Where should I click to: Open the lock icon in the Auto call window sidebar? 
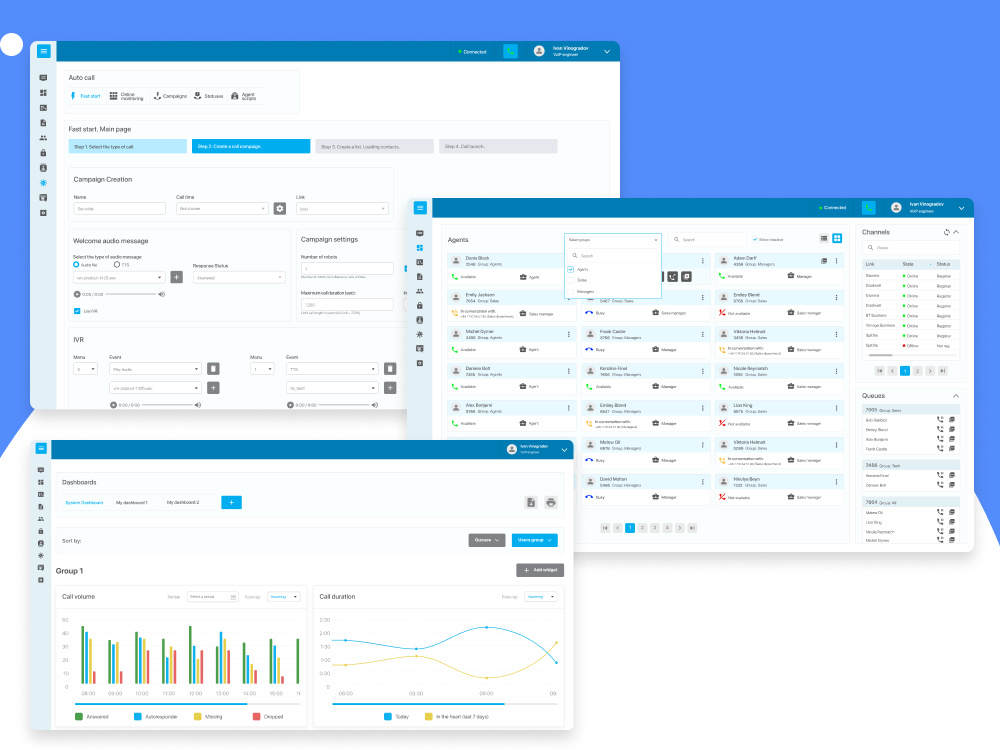click(x=43, y=153)
